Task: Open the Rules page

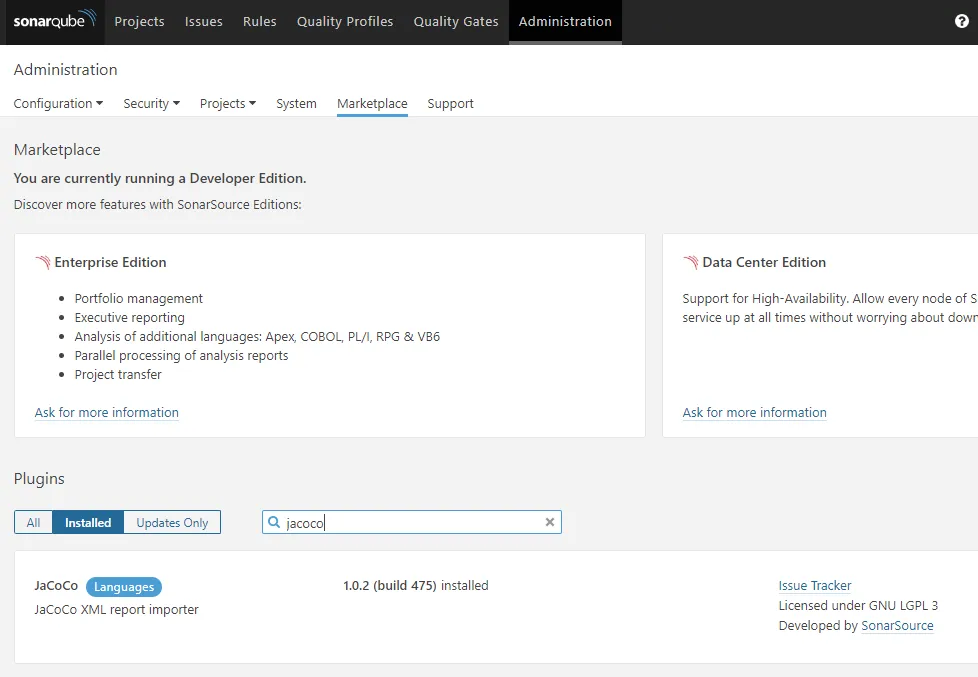Action: 260,21
